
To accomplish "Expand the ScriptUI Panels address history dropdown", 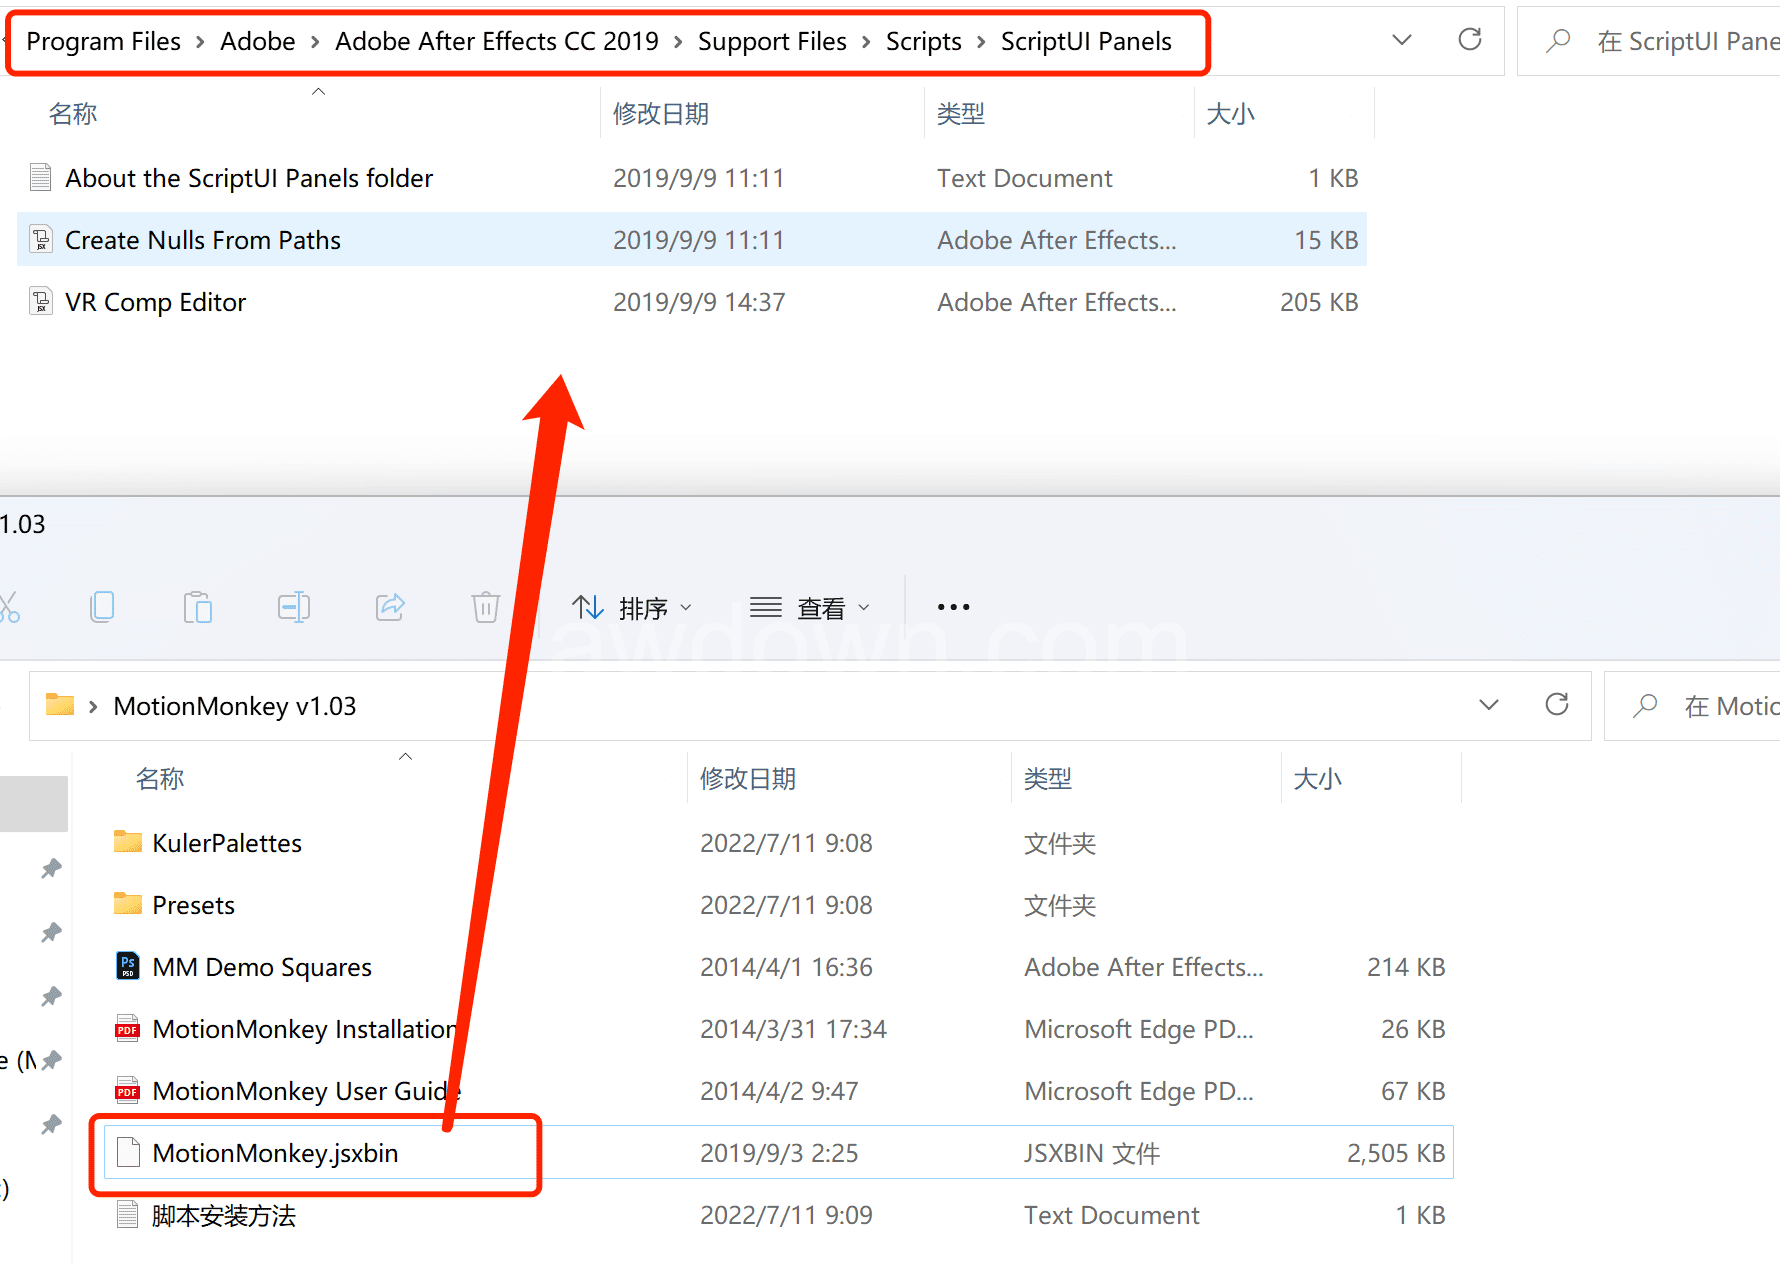I will [1402, 40].
